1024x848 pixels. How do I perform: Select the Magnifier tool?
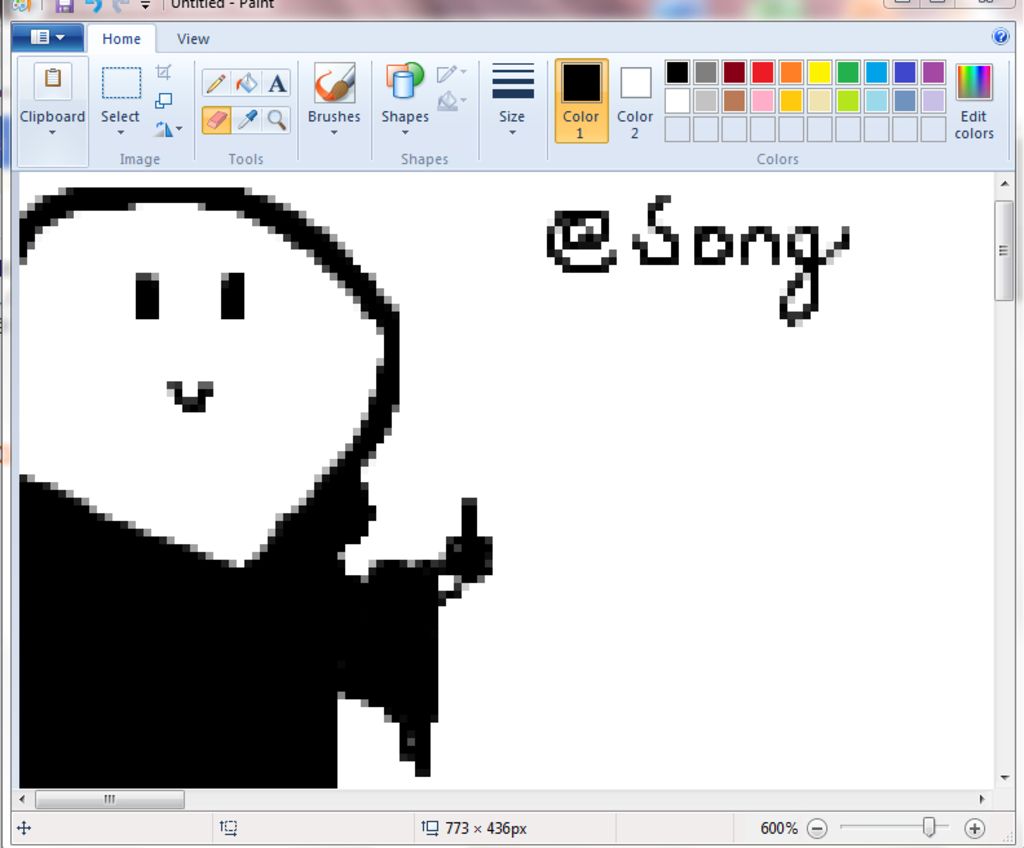[277, 120]
